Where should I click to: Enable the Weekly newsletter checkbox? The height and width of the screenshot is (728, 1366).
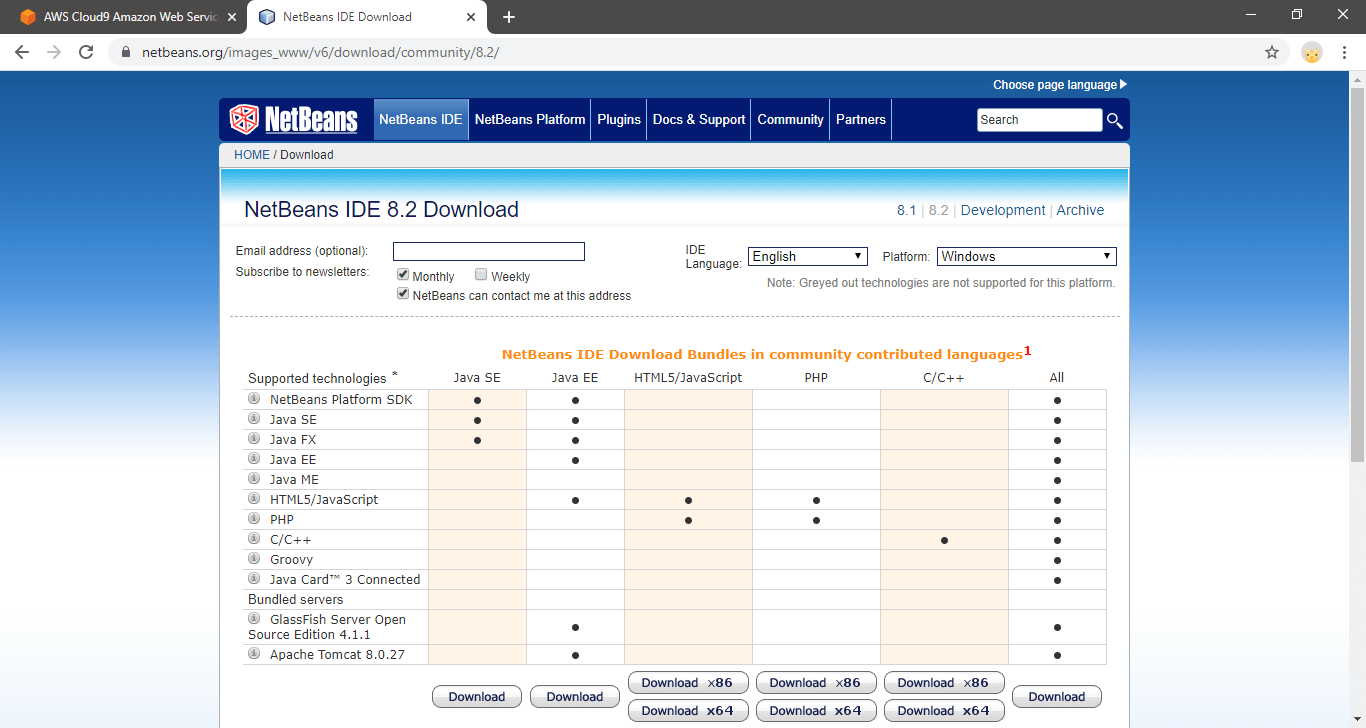[x=481, y=275]
